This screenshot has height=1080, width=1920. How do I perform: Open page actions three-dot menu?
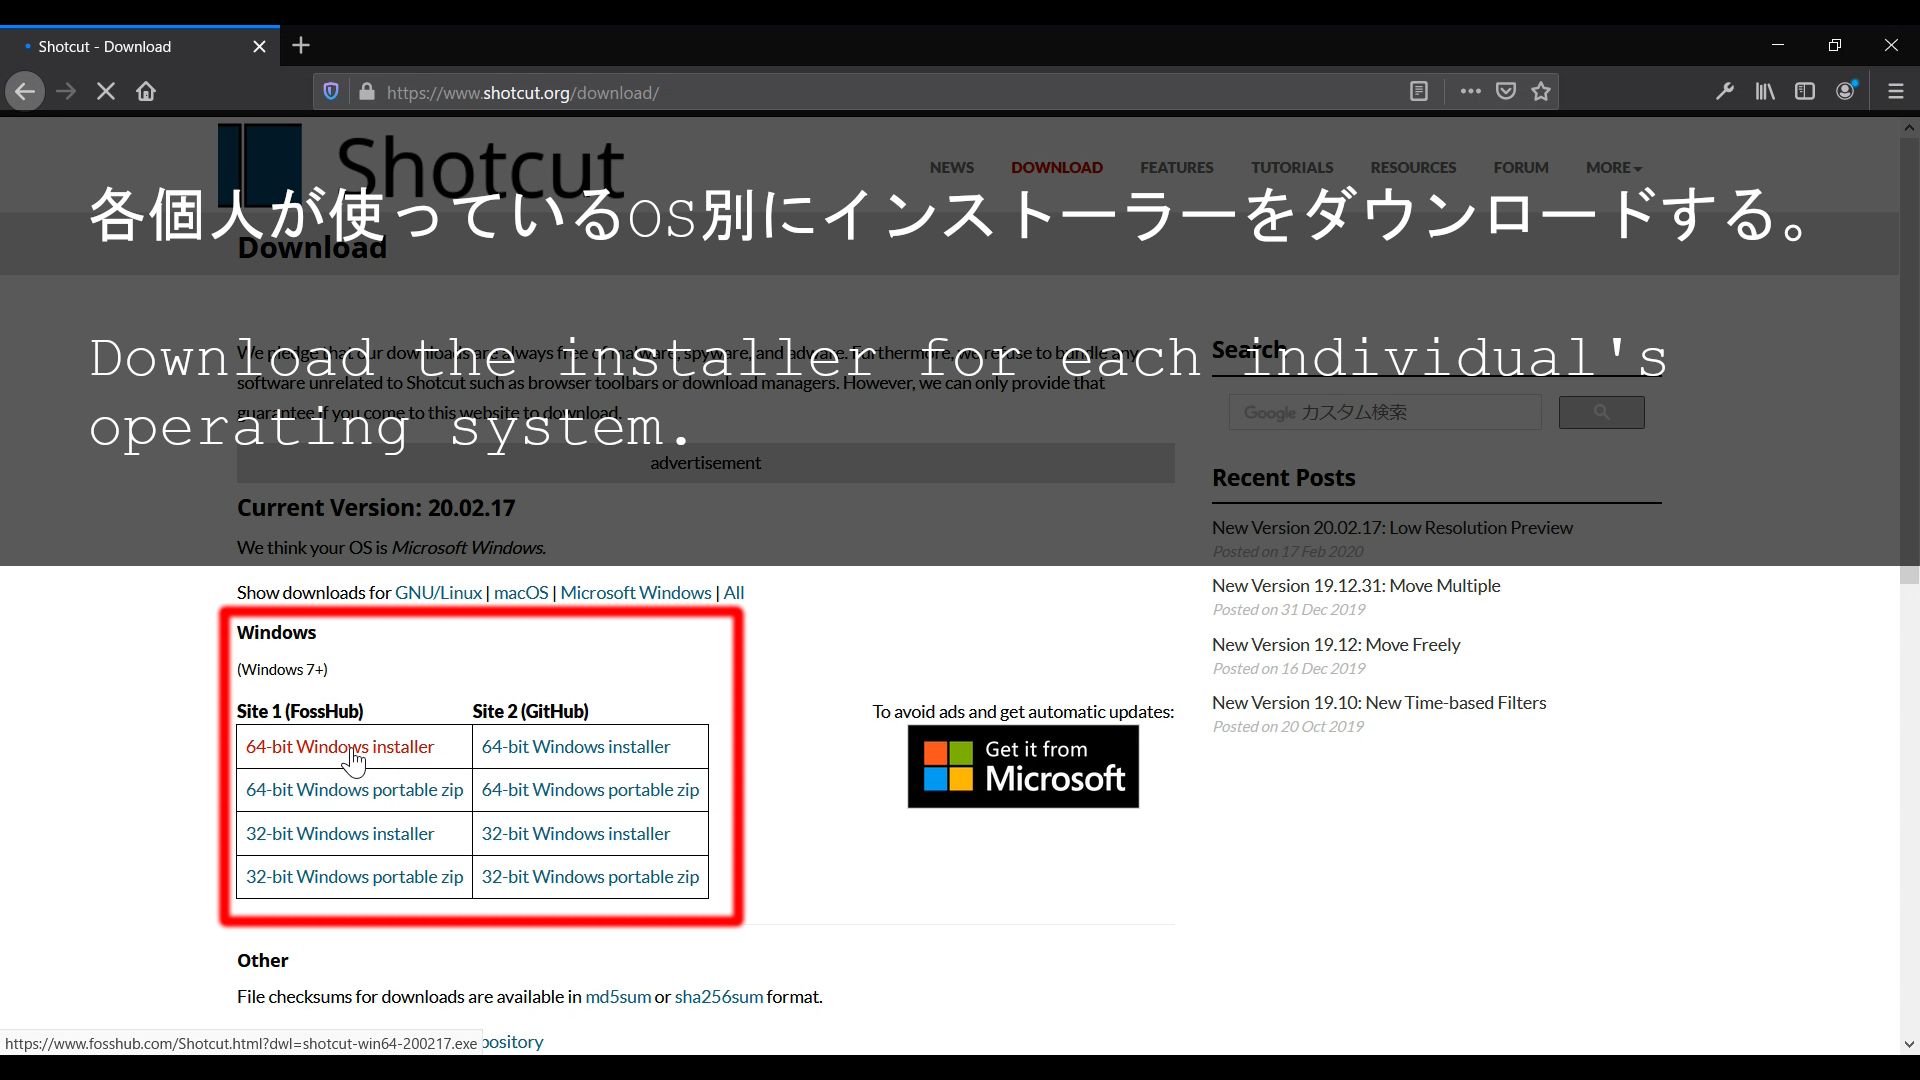point(1470,92)
